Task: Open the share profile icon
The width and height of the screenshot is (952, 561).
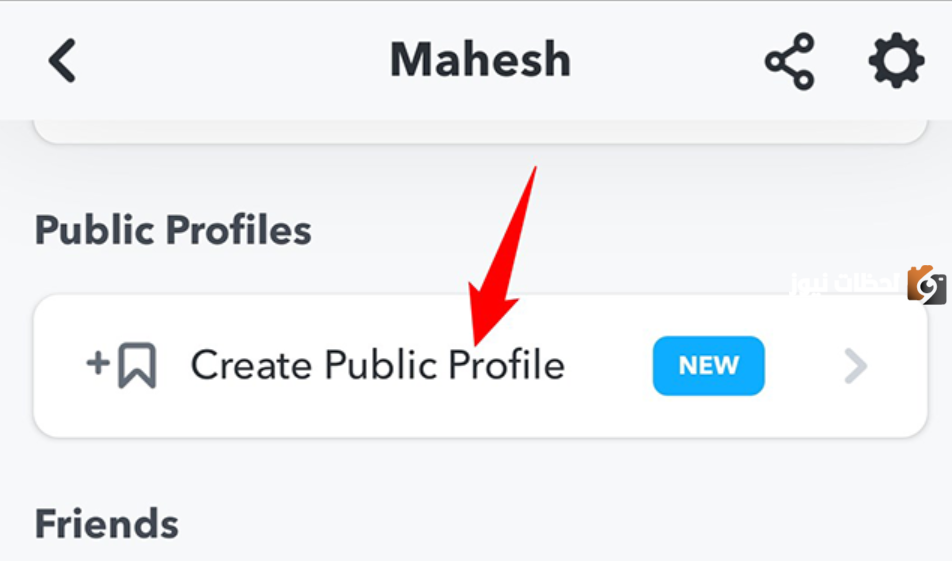Action: coord(789,62)
